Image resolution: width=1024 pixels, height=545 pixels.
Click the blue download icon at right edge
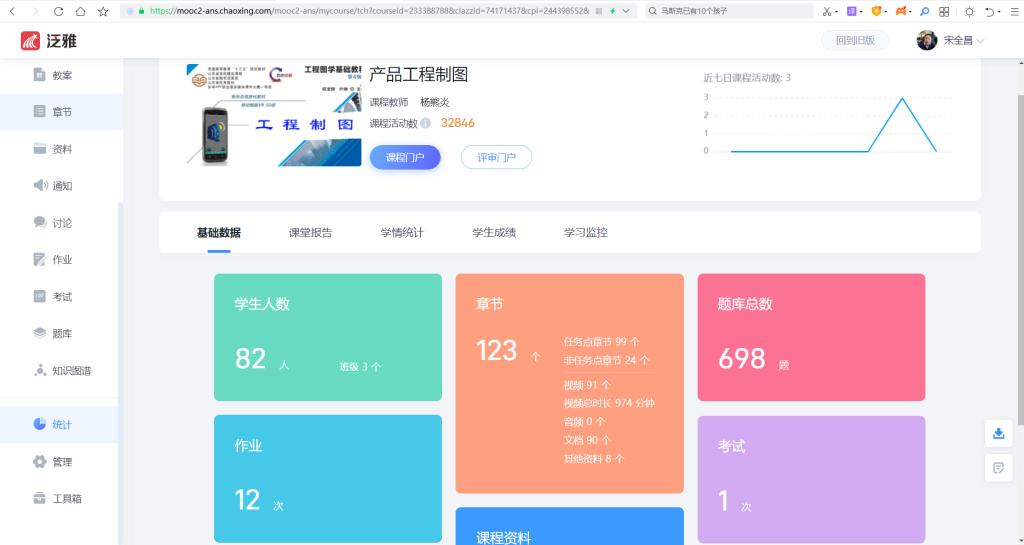[x=998, y=433]
